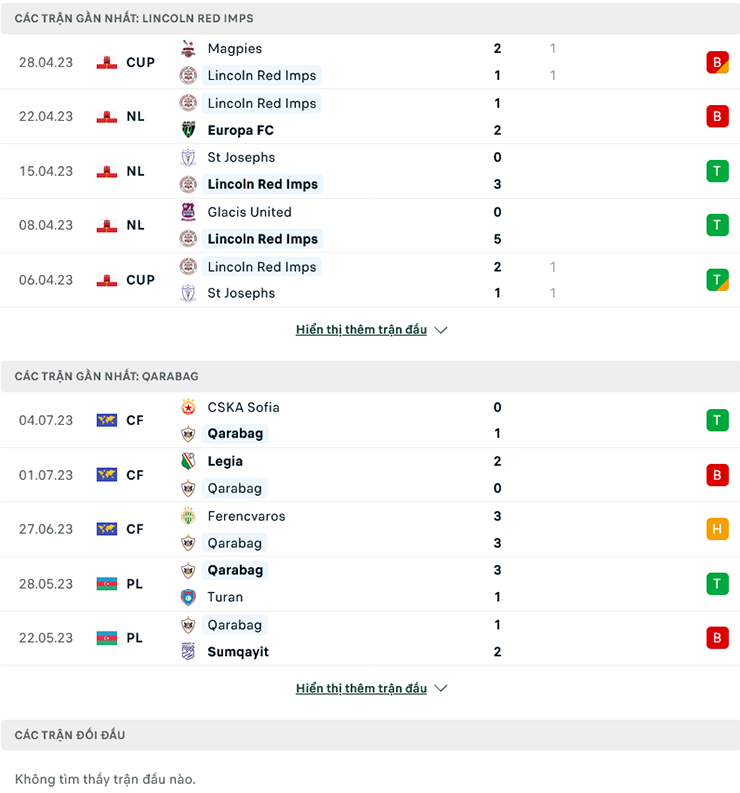Expand more Lincoln Red Imps matches chevron

[441, 330]
